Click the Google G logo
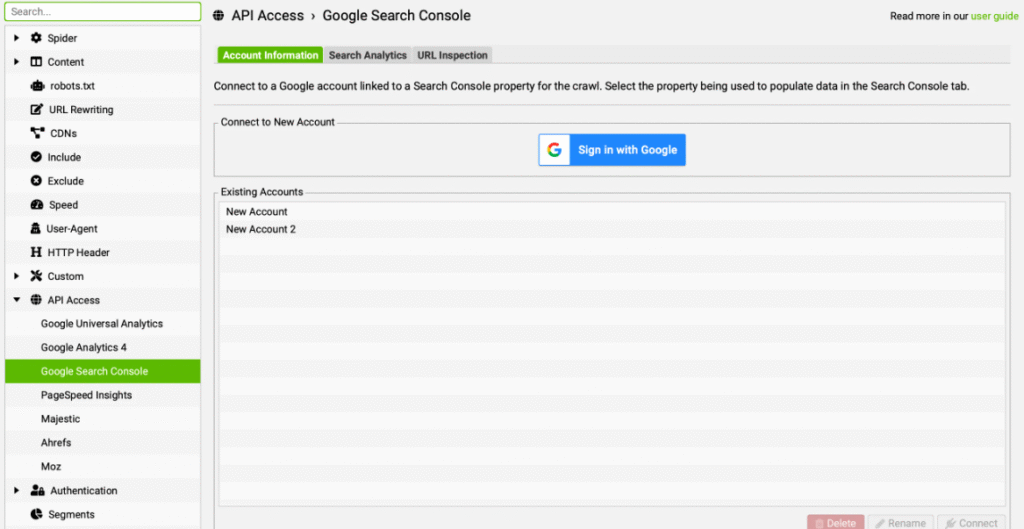Viewport: 1024px width, 529px height. click(x=554, y=150)
